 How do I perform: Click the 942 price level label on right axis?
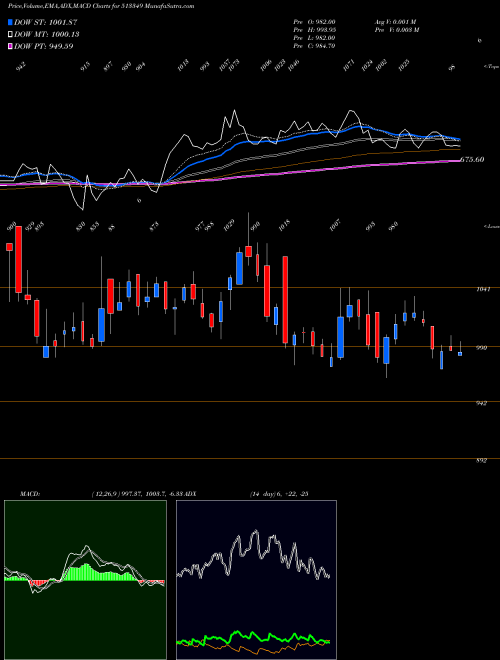click(482, 403)
